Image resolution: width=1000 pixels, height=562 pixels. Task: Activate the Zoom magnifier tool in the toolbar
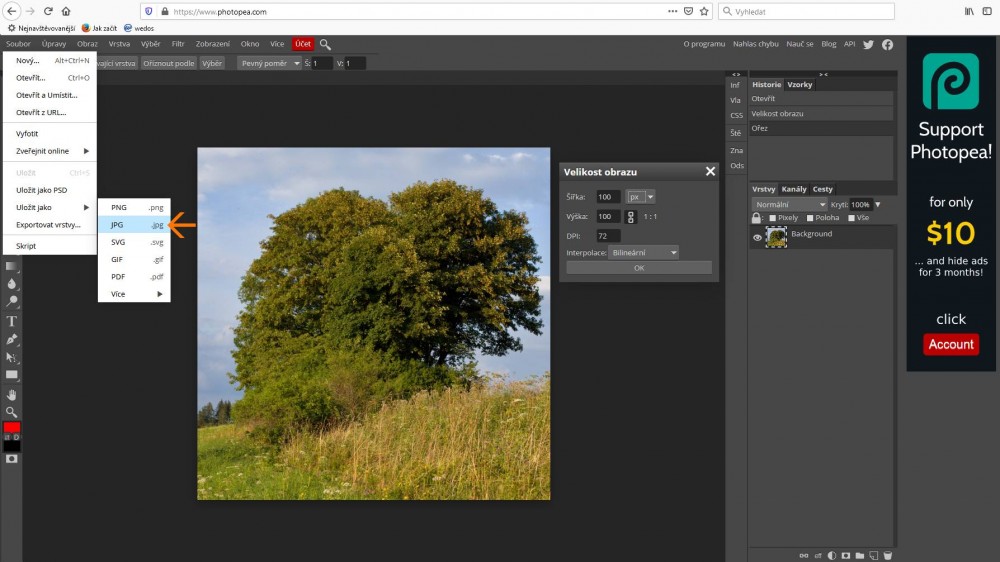(x=12, y=412)
